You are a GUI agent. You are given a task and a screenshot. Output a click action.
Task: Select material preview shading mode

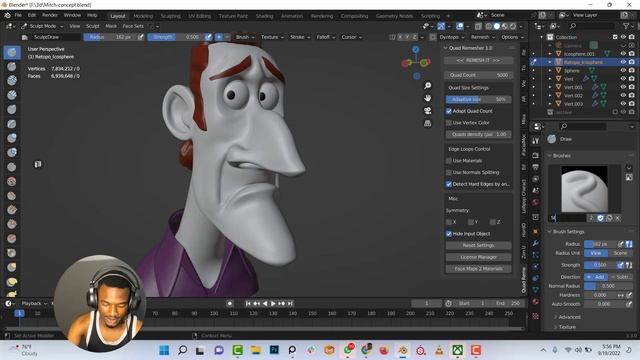(x=505, y=26)
